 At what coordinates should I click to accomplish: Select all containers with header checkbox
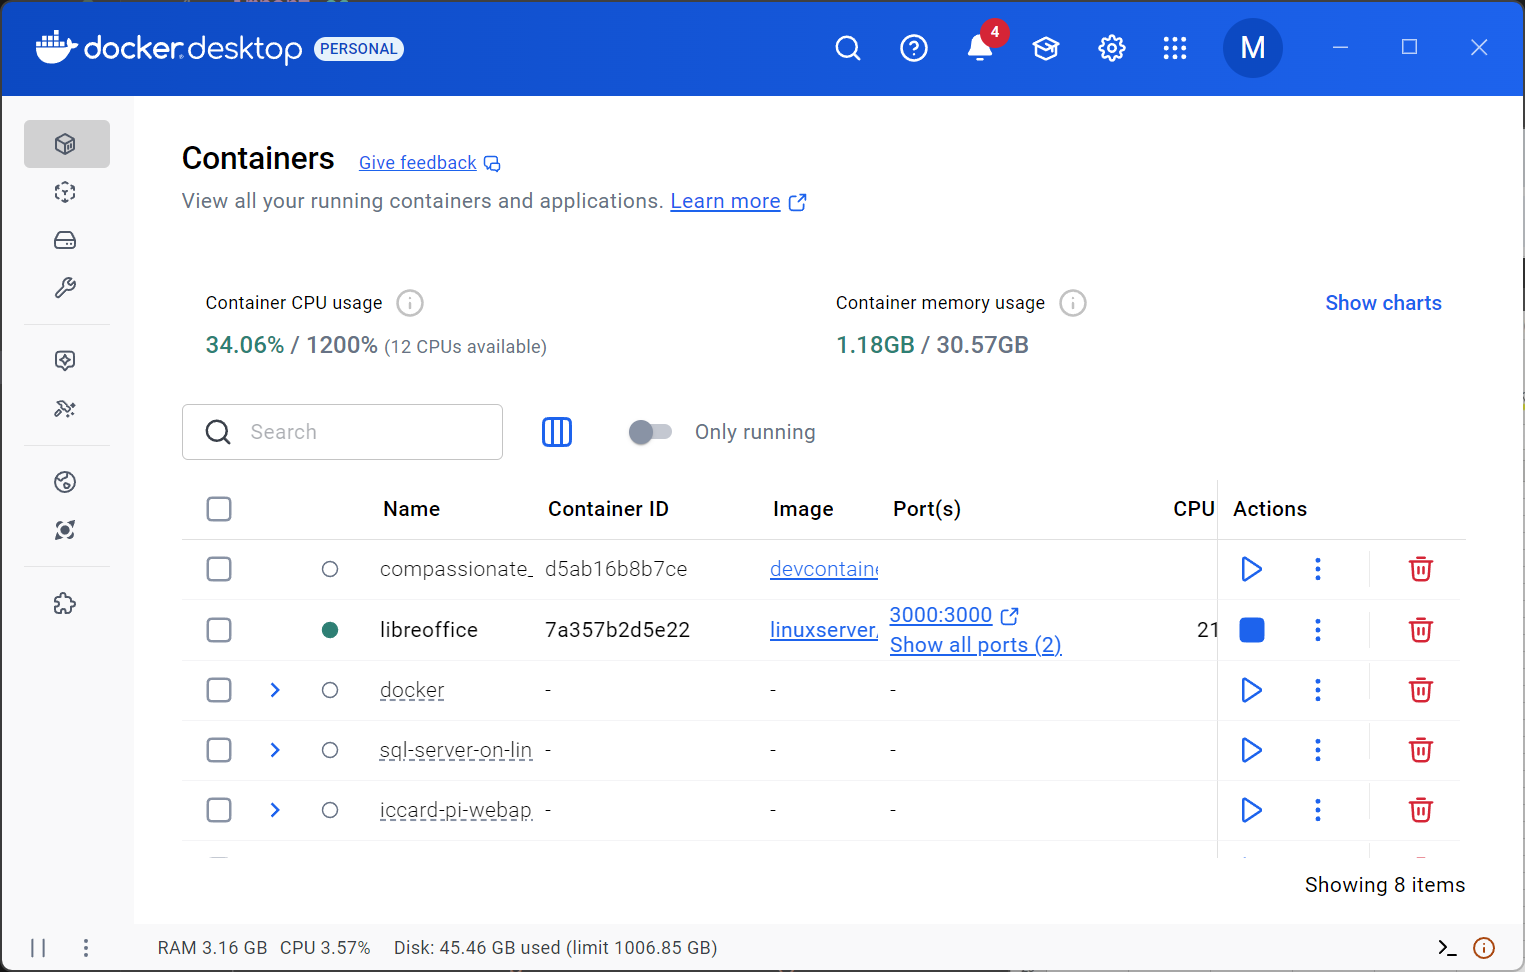pyautogui.click(x=219, y=509)
